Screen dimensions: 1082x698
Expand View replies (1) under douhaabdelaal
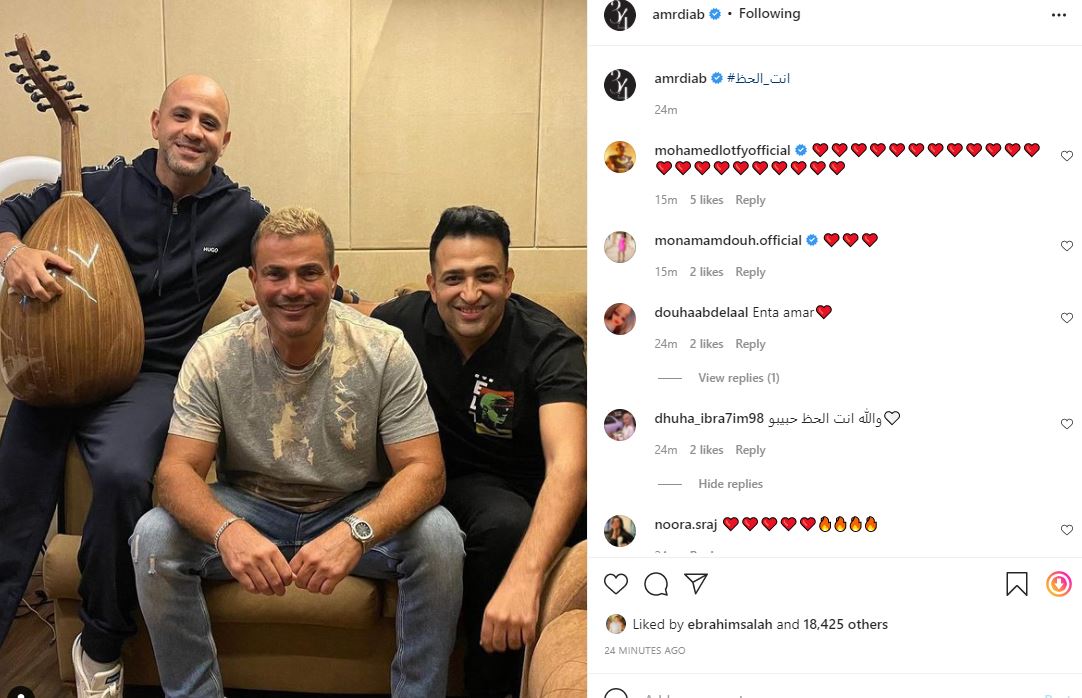(x=738, y=378)
